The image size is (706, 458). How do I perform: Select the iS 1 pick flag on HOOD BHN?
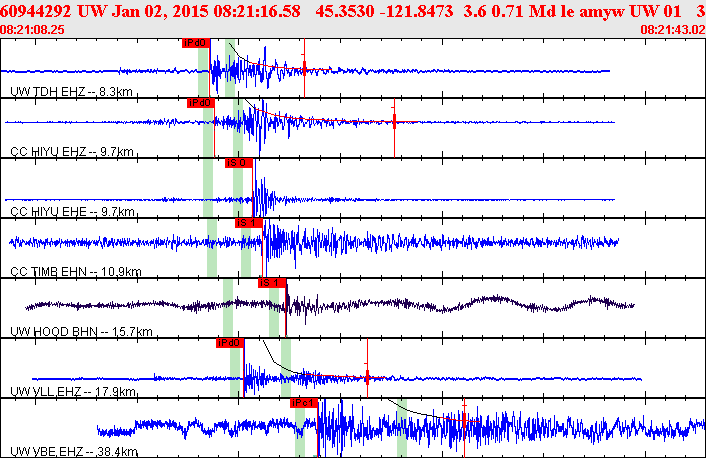pos(272,283)
